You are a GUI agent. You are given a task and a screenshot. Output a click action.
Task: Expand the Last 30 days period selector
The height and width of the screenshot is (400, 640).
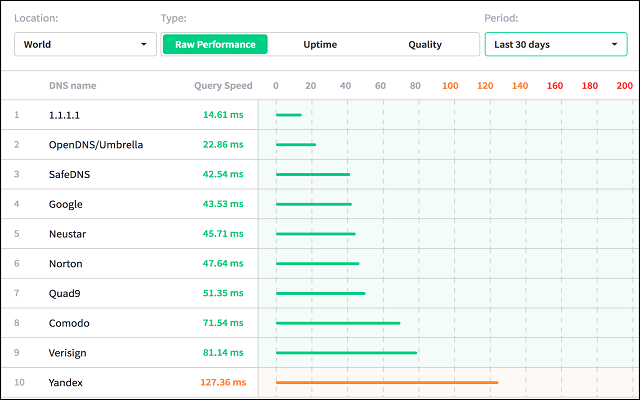click(555, 45)
